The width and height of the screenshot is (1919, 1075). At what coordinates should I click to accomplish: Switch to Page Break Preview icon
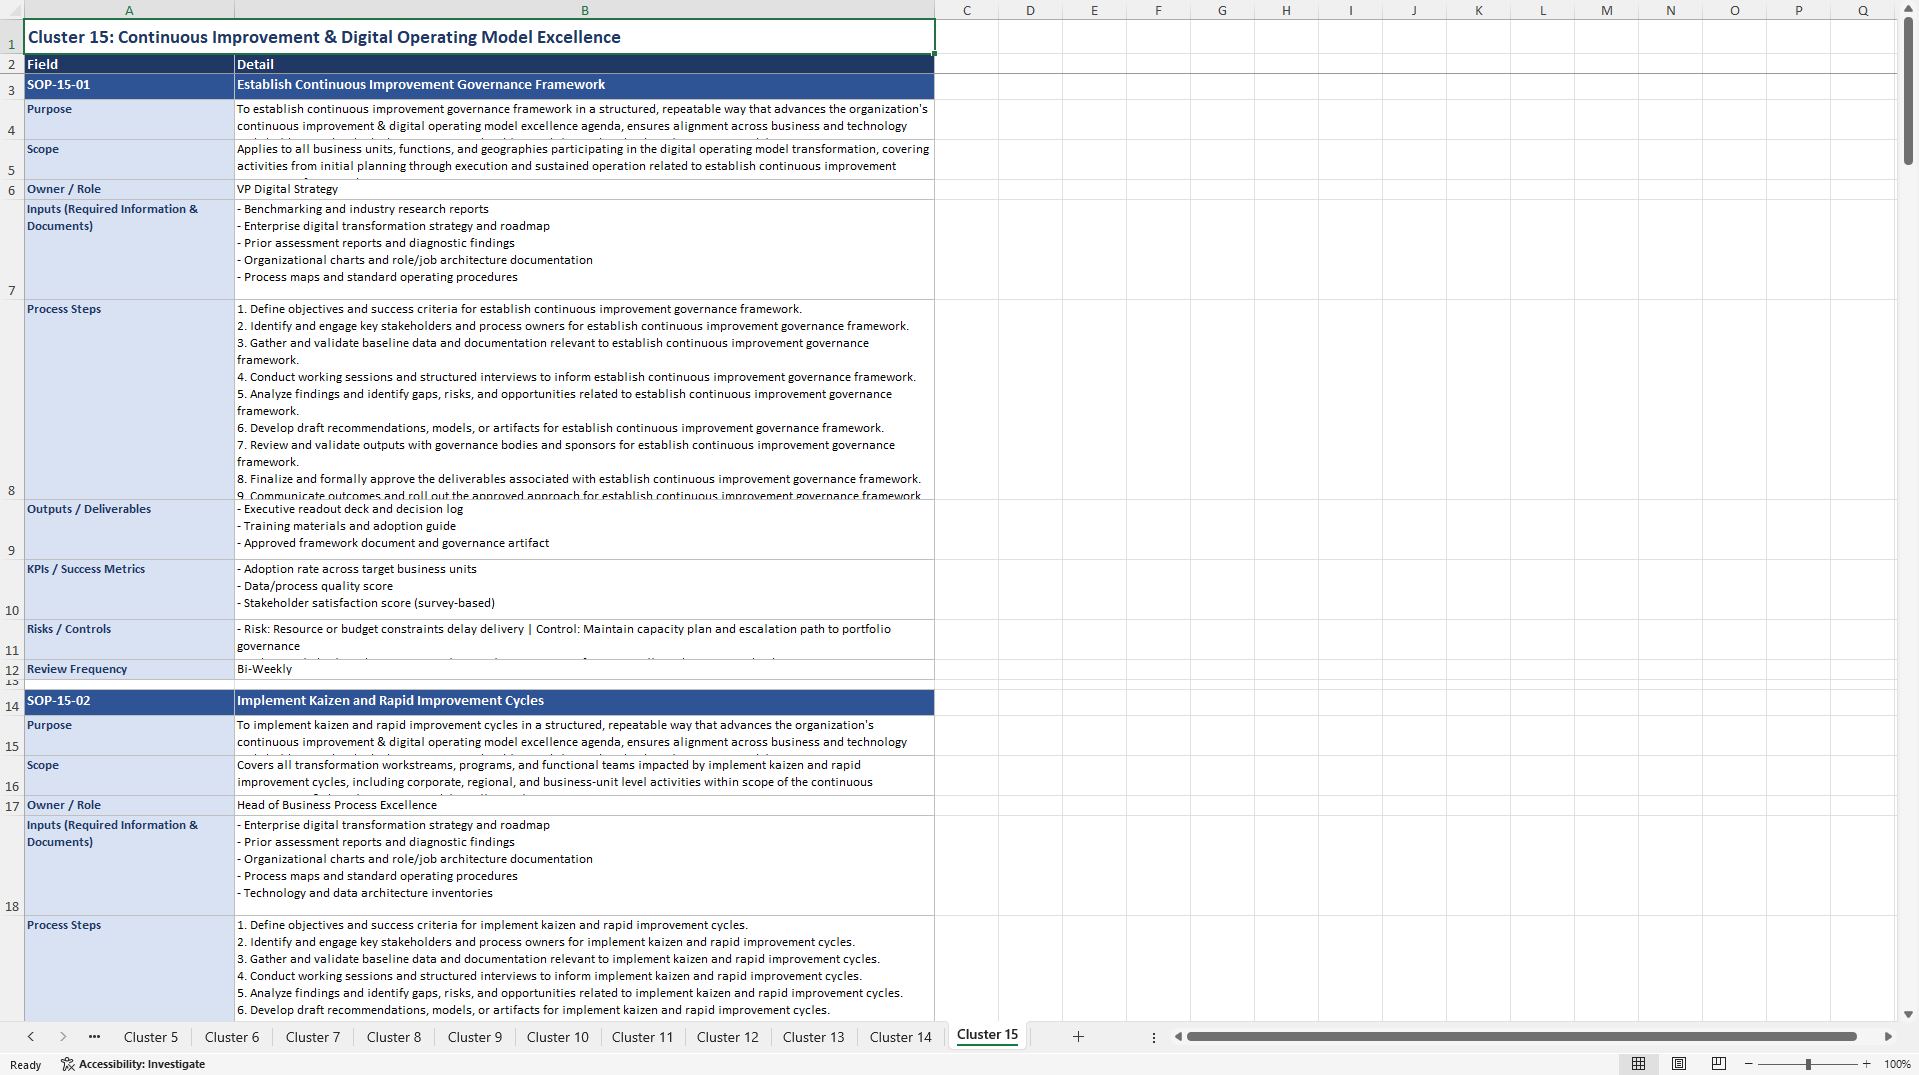pos(1719,1064)
